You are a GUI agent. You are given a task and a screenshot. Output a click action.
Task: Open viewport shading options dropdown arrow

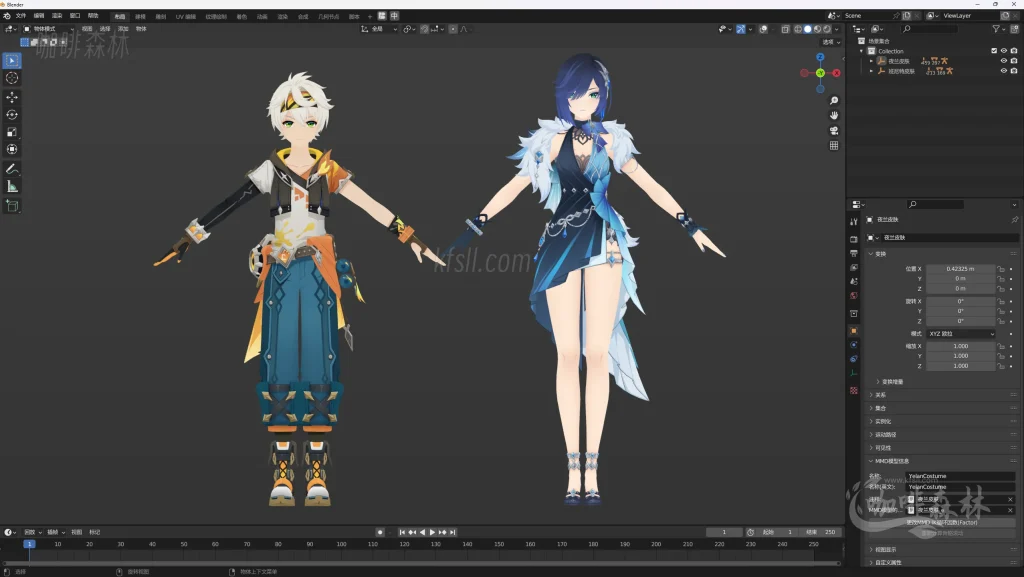point(837,29)
